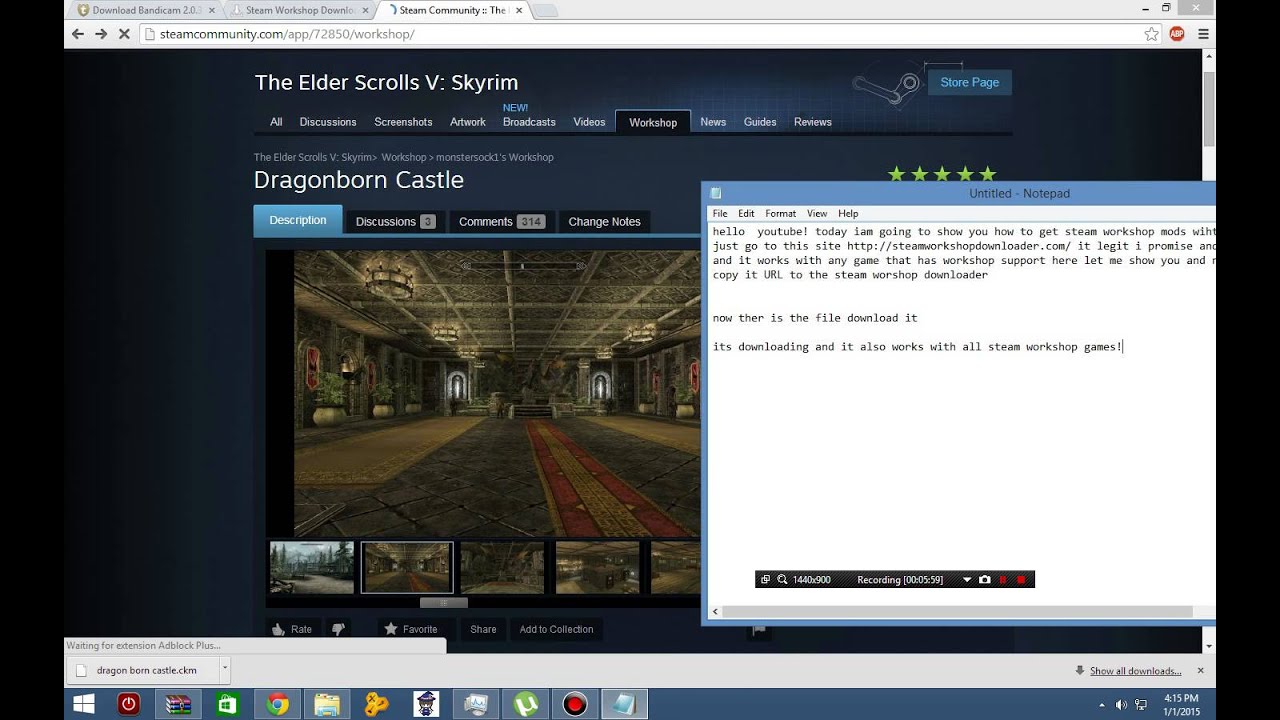
Task: Open uTorrent from the taskbar
Action: click(525, 704)
